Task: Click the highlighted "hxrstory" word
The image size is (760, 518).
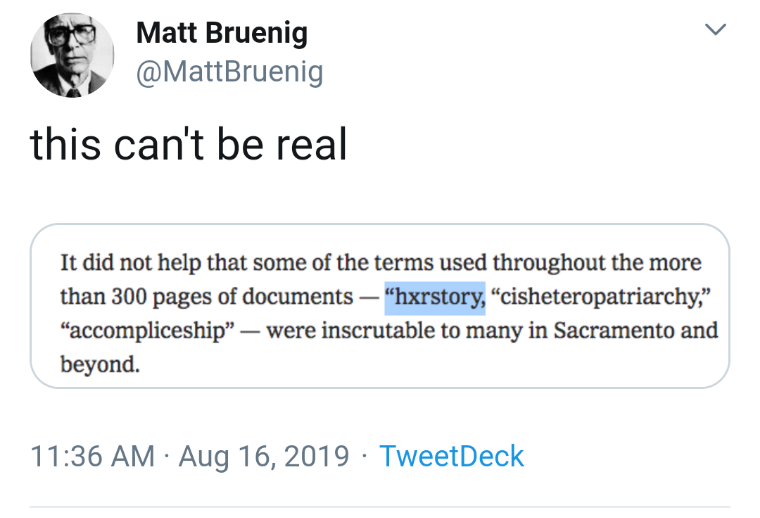Action: tap(437, 297)
